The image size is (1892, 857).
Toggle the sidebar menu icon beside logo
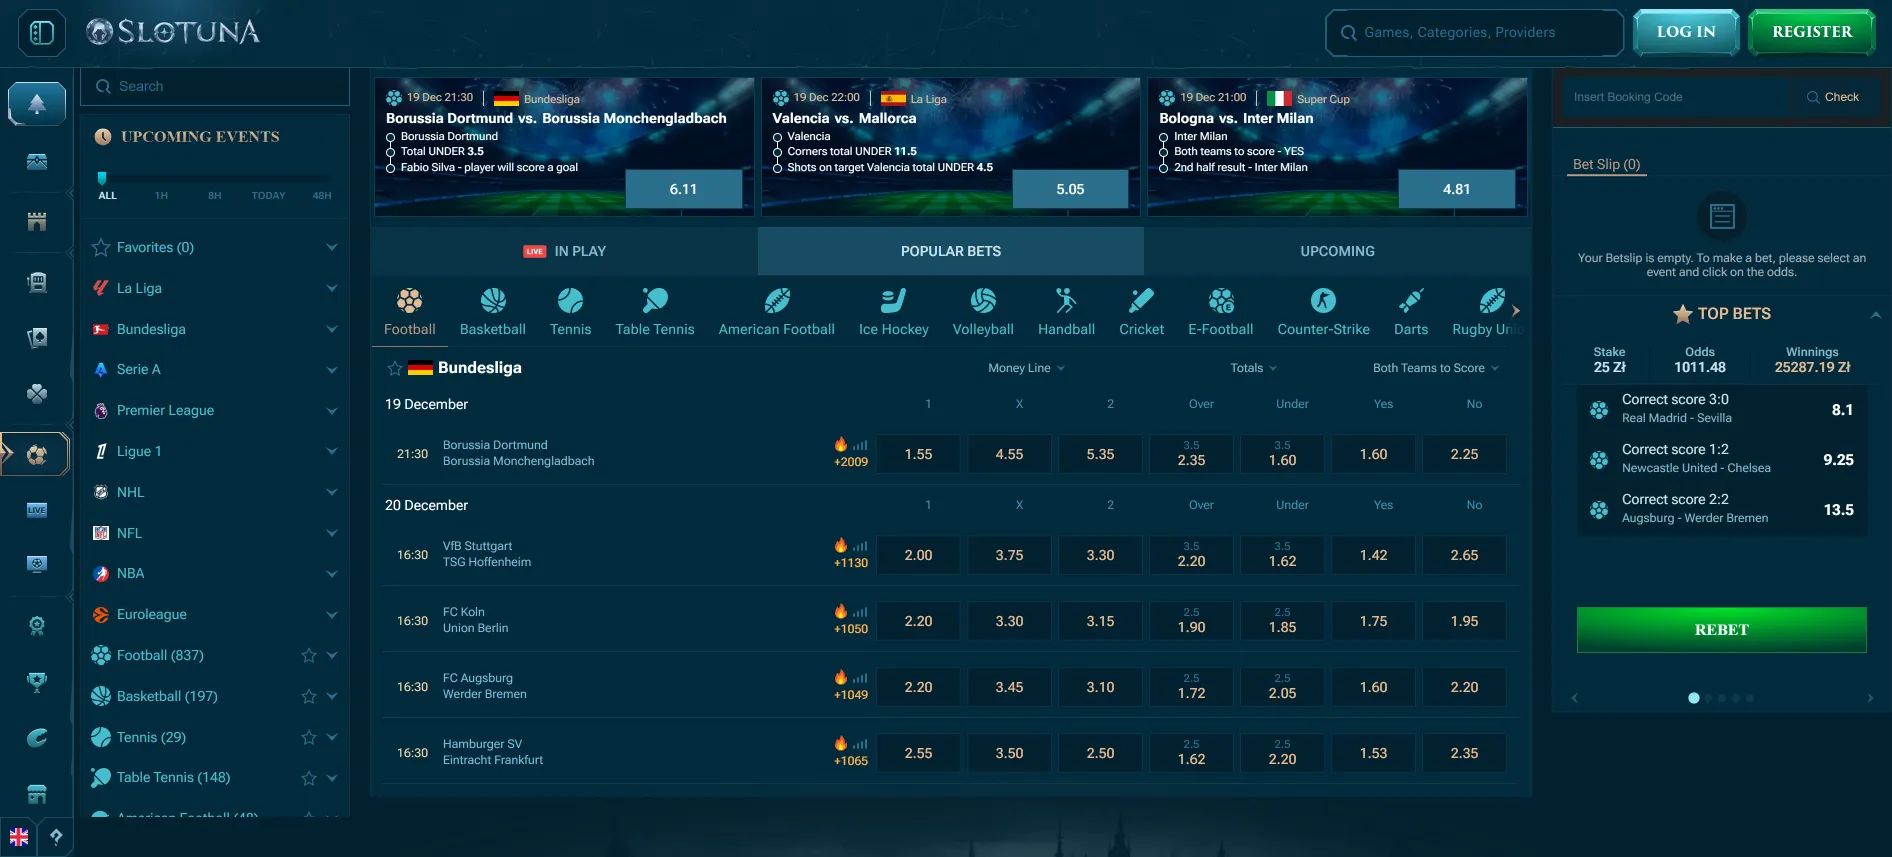point(42,33)
